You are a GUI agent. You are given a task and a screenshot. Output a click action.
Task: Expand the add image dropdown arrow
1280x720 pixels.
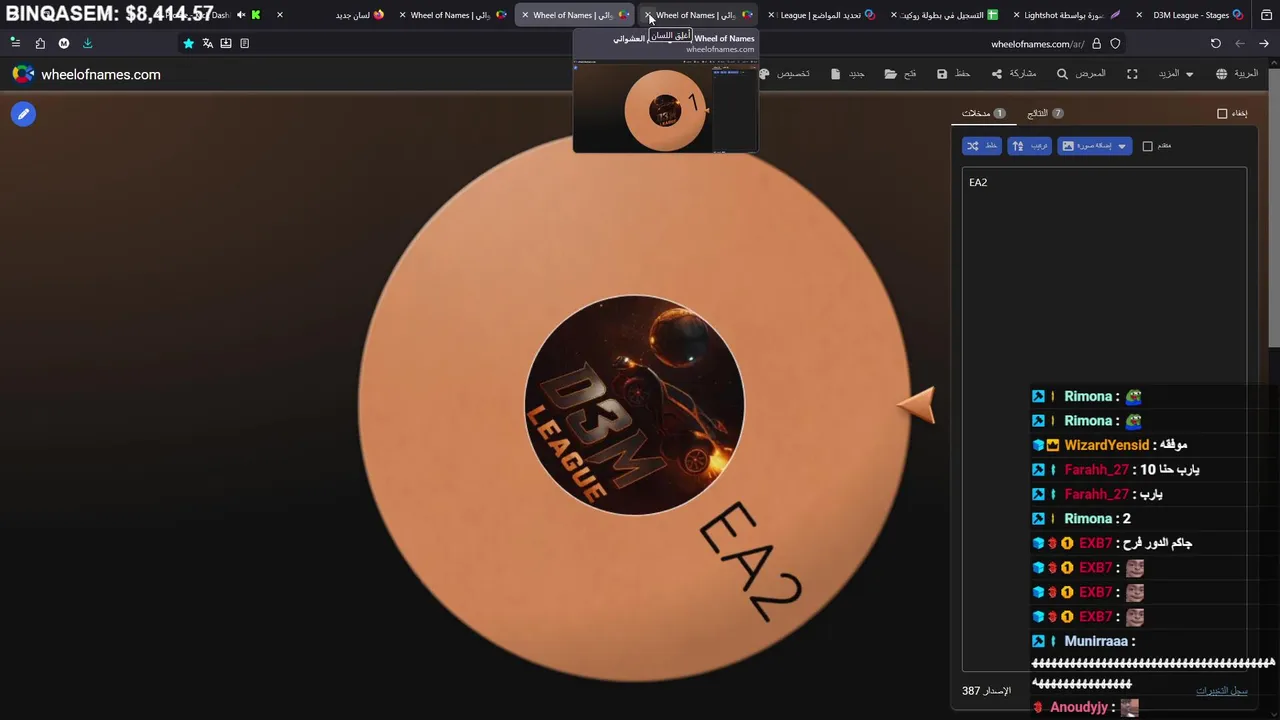1122,146
